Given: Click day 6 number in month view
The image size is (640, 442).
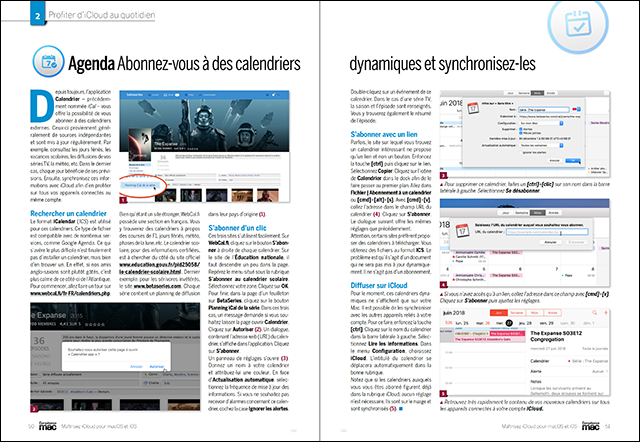Looking at the screenshot, I should (520, 269).
